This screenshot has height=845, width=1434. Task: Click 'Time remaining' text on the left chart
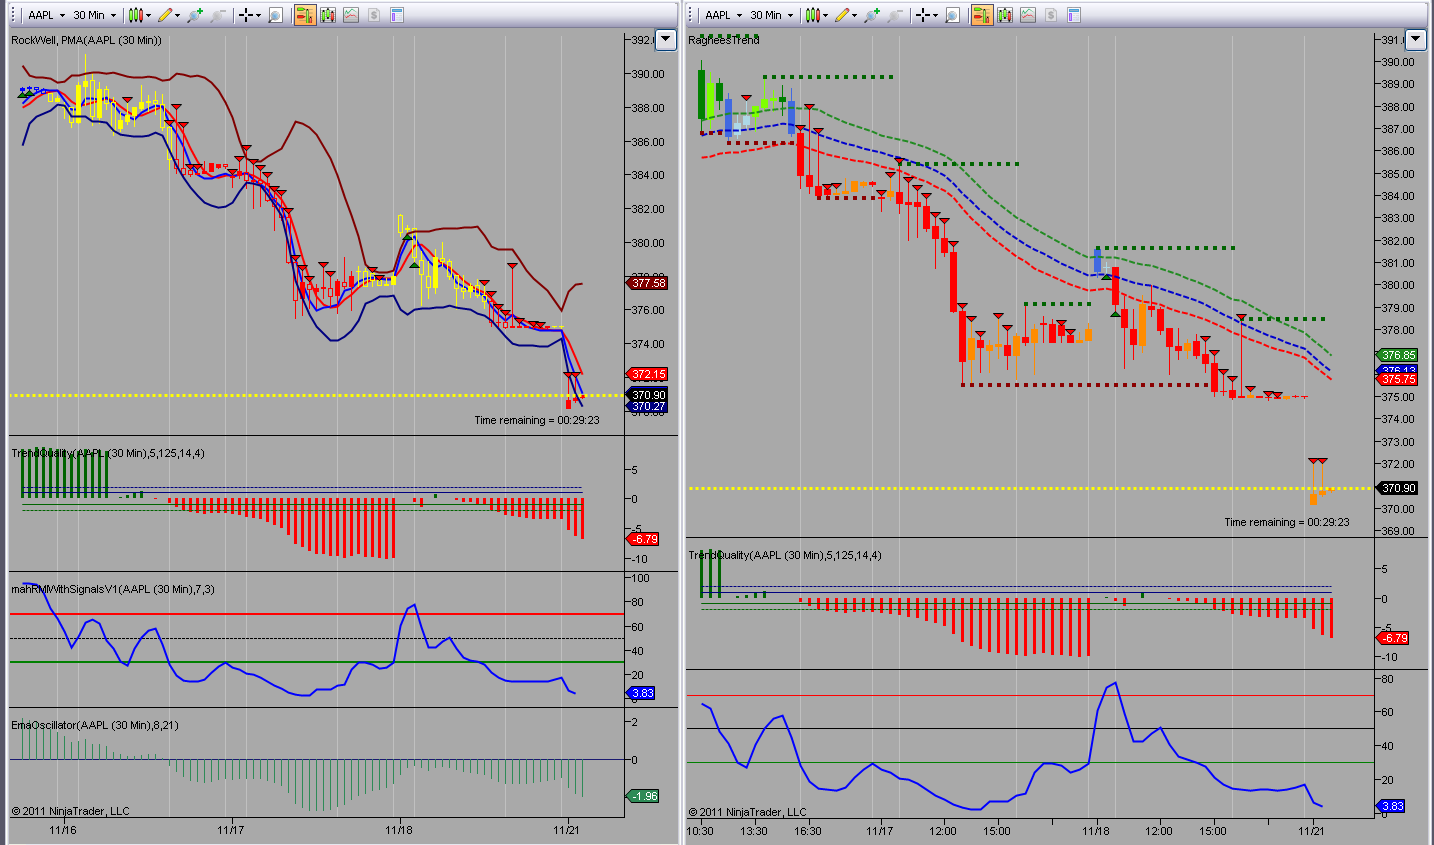537,420
